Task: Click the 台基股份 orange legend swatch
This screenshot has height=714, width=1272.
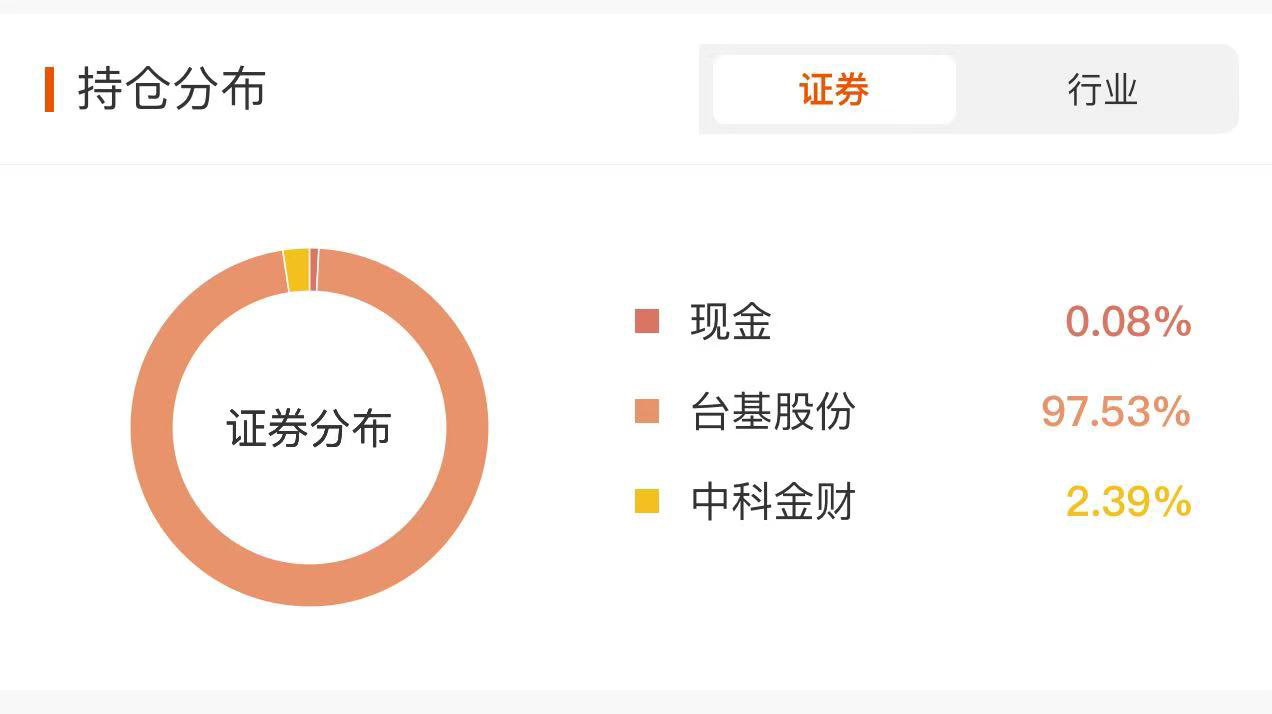Action: pyautogui.click(x=647, y=411)
